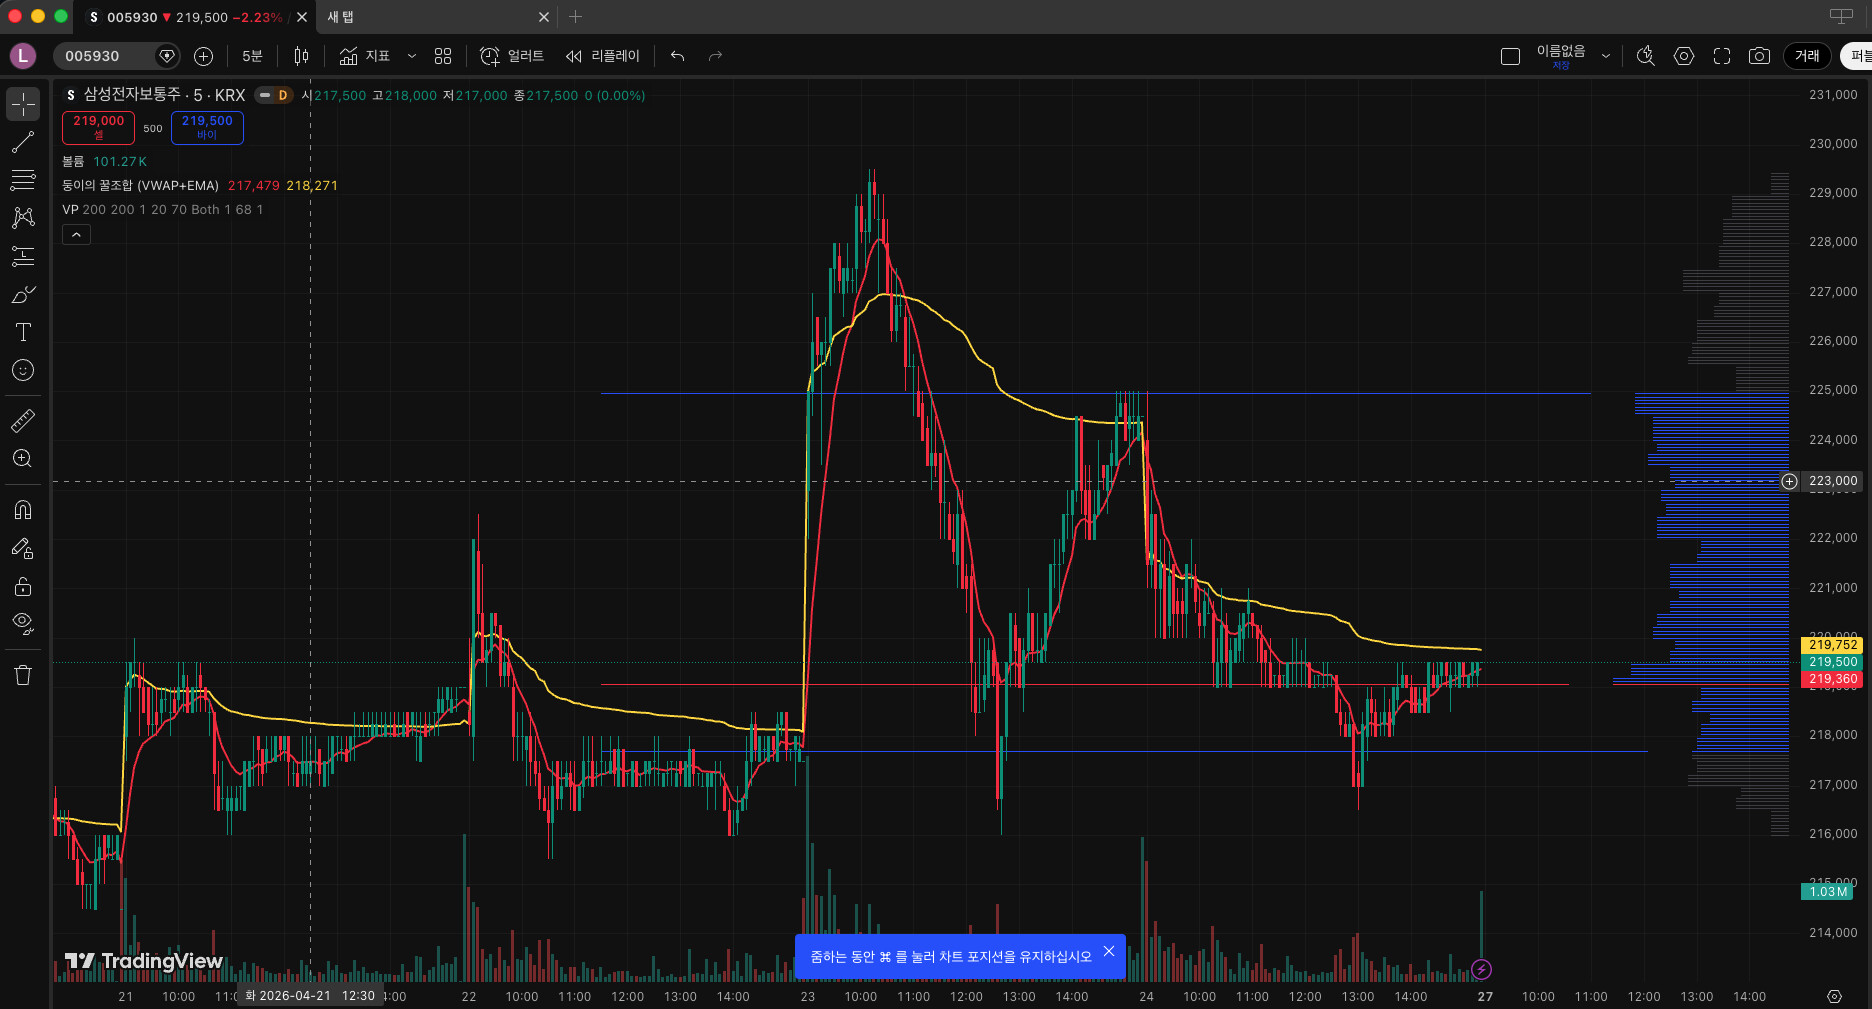Open chart settings hexagon icon
The height and width of the screenshot is (1009, 1872).
coord(1684,56)
